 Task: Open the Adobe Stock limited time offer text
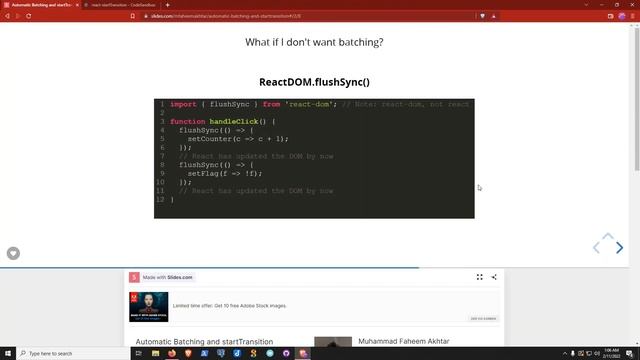pyautogui.click(x=229, y=306)
